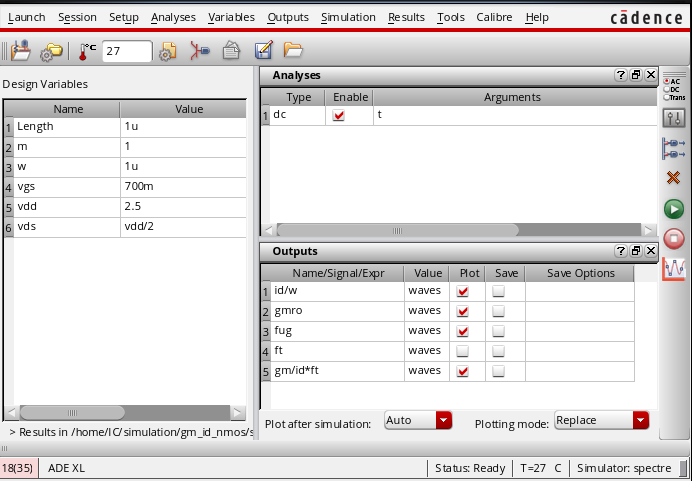Viewport: 692px width, 481px height.
Task: Open the sliders options icon in right sidebar
Action: [x=674, y=118]
